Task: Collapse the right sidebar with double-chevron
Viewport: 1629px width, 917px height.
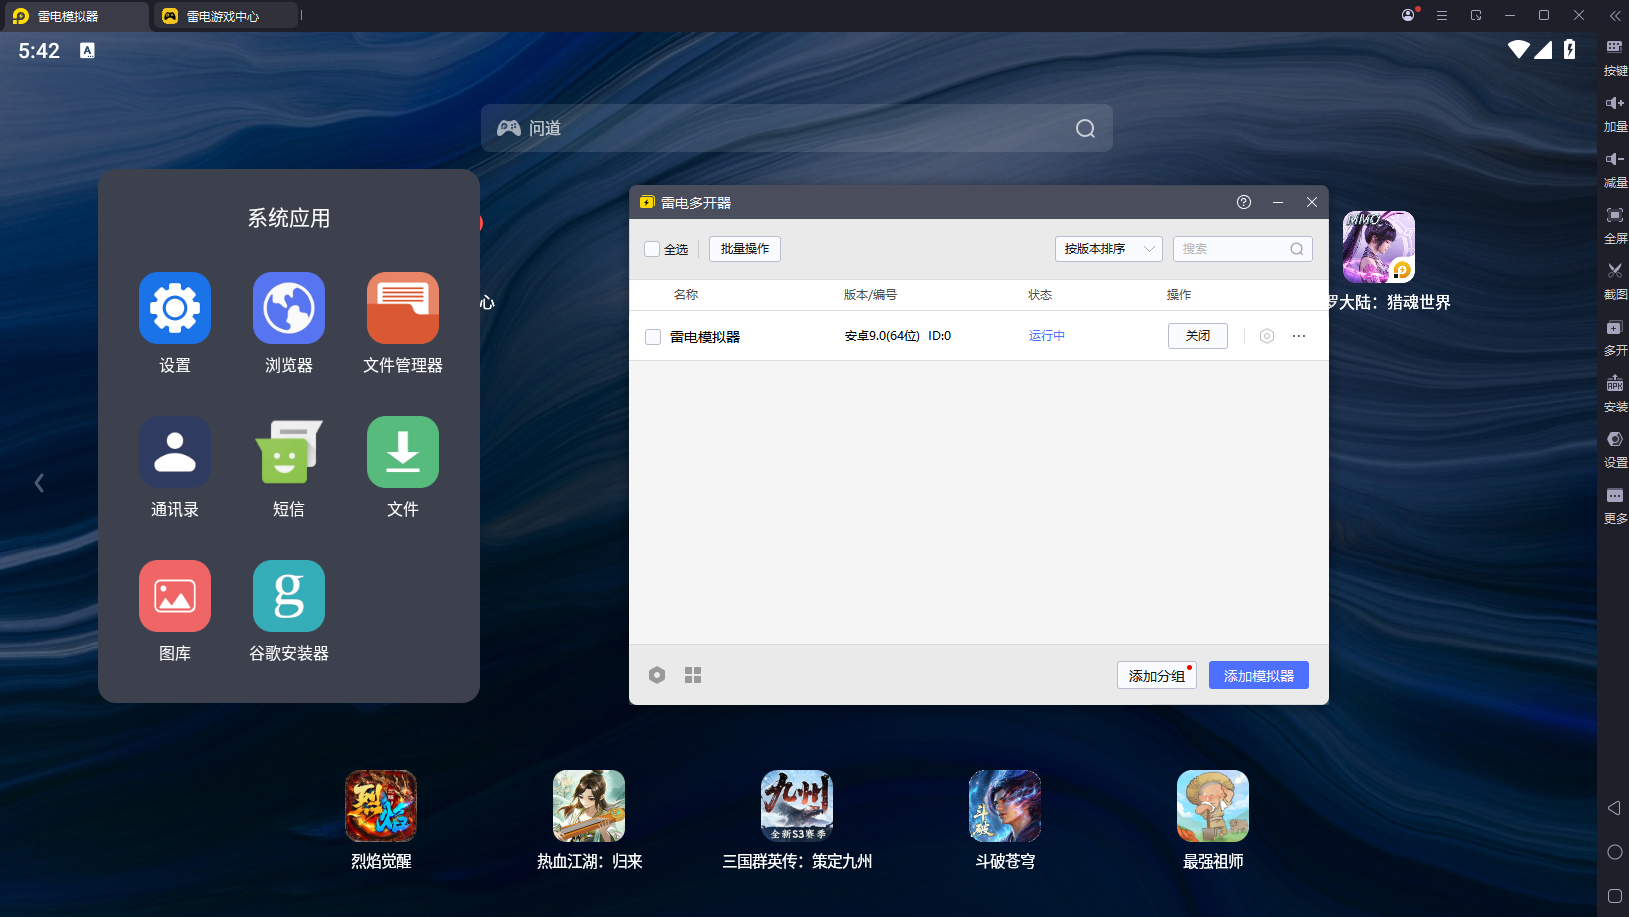Action: tap(1614, 15)
